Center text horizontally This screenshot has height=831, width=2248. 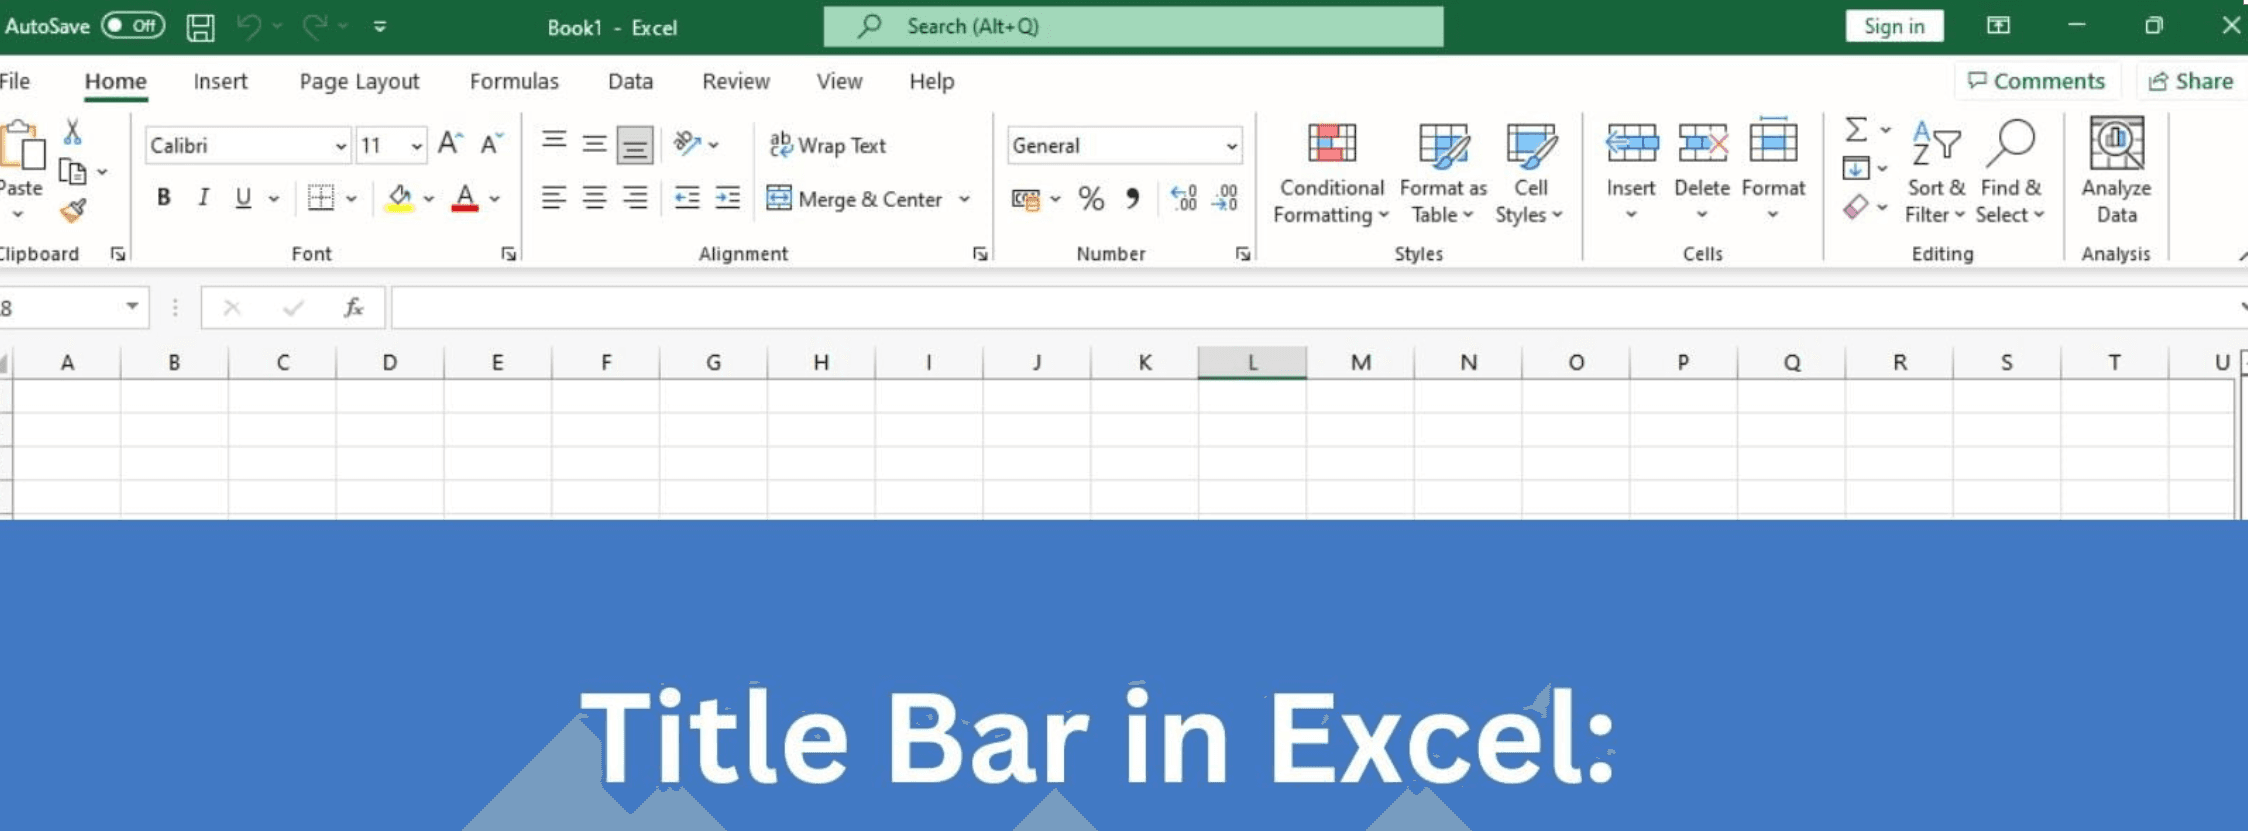pyautogui.click(x=594, y=198)
